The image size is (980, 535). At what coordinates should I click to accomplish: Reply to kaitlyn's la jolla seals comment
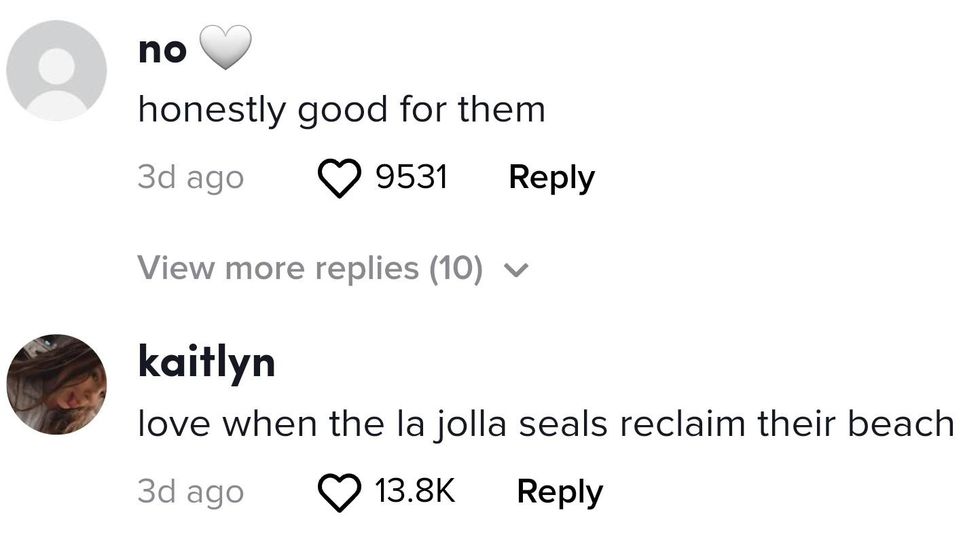559,492
